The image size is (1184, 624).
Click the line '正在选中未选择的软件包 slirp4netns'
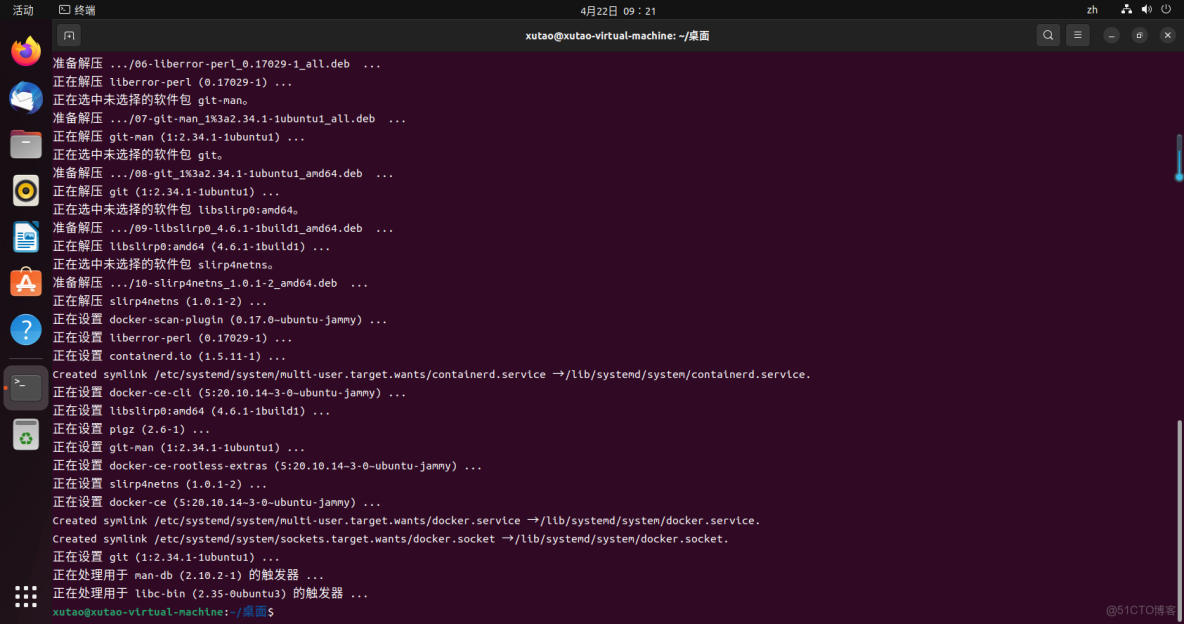[x=163, y=265]
